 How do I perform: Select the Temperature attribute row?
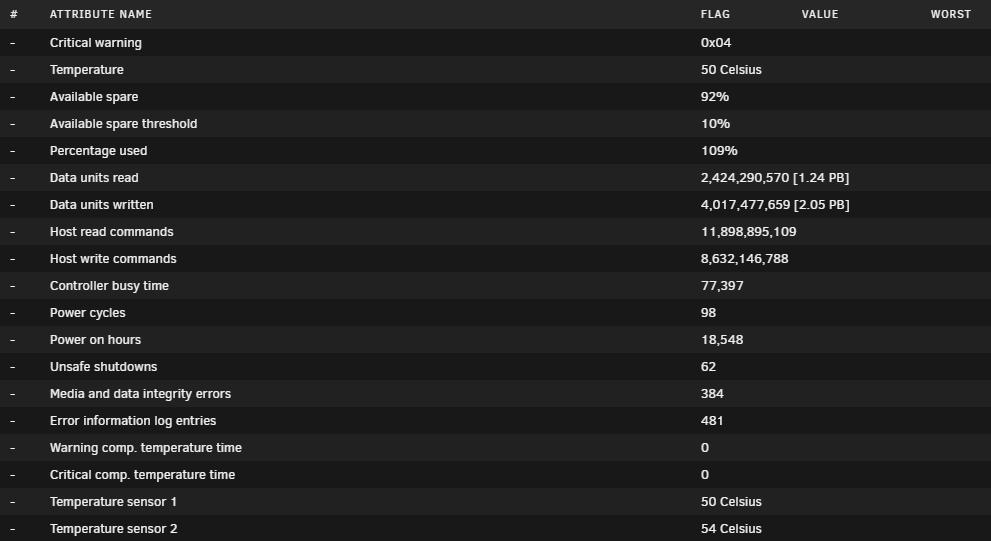click(x=496, y=70)
